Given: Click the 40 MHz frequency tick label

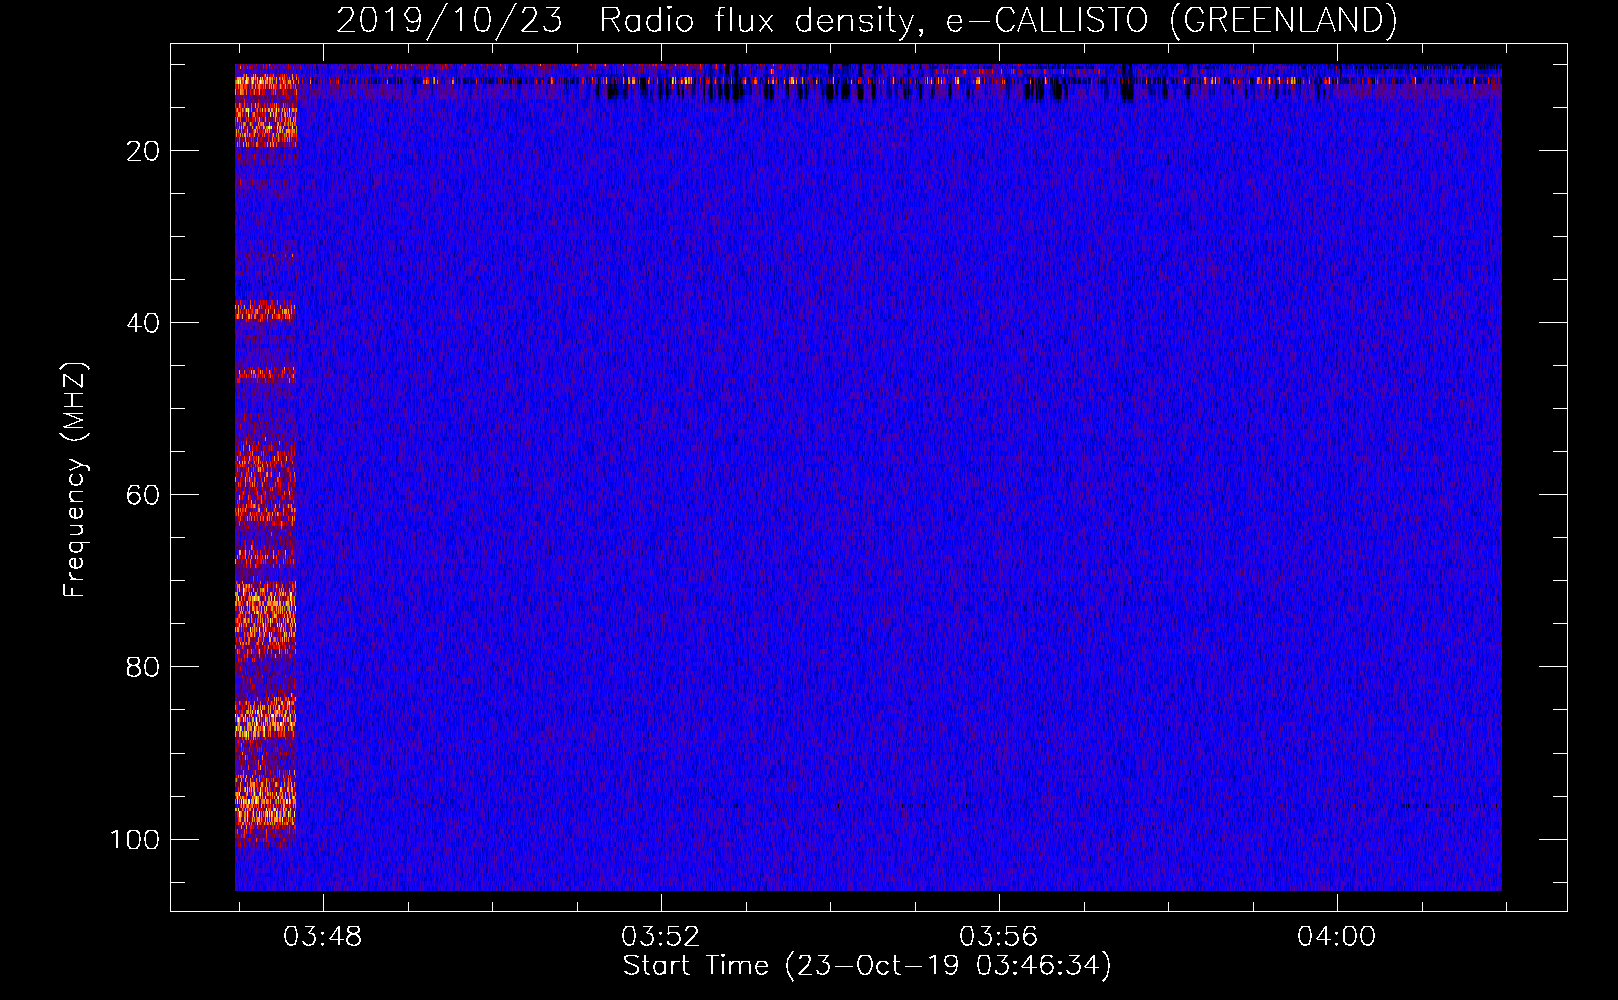Looking at the screenshot, I should tap(144, 323).
